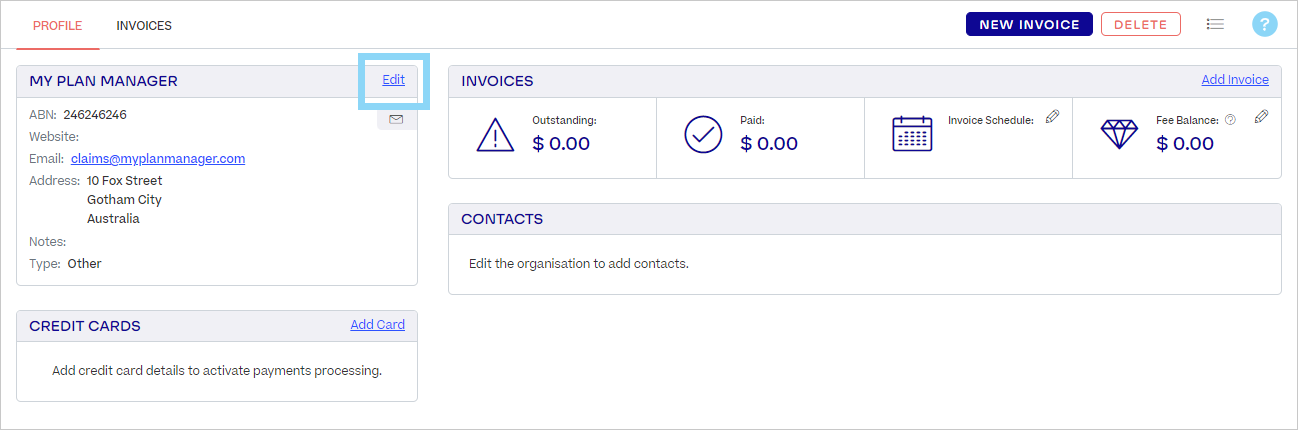Click the CREDIT CARDS panel heading

(85, 326)
